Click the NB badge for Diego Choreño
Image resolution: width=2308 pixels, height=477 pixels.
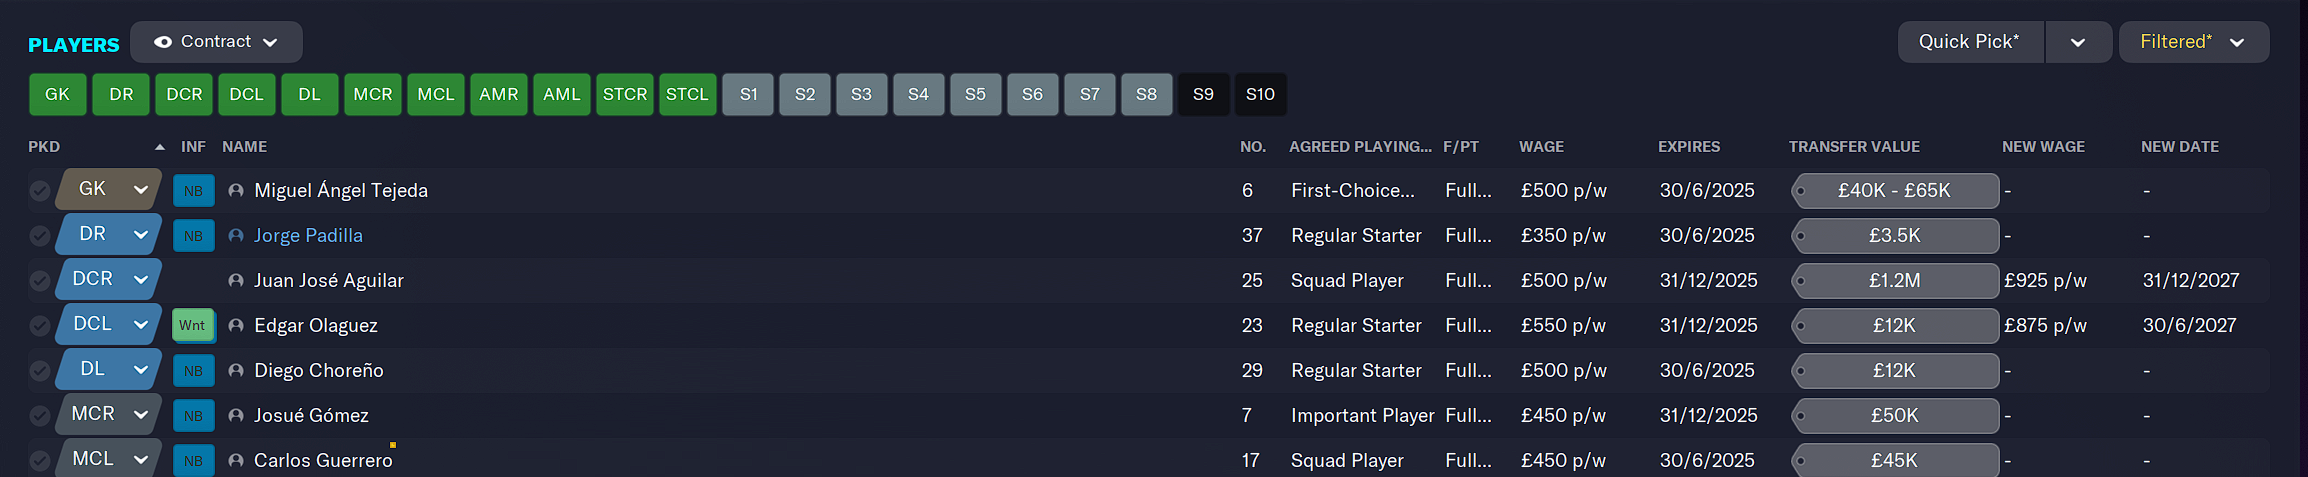point(193,371)
